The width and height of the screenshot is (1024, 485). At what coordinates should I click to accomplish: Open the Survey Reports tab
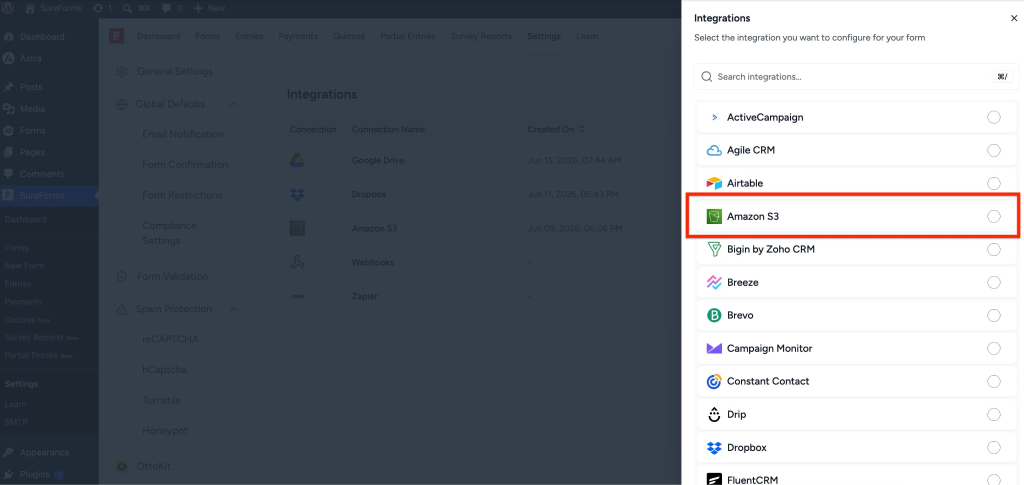tap(481, 36)
